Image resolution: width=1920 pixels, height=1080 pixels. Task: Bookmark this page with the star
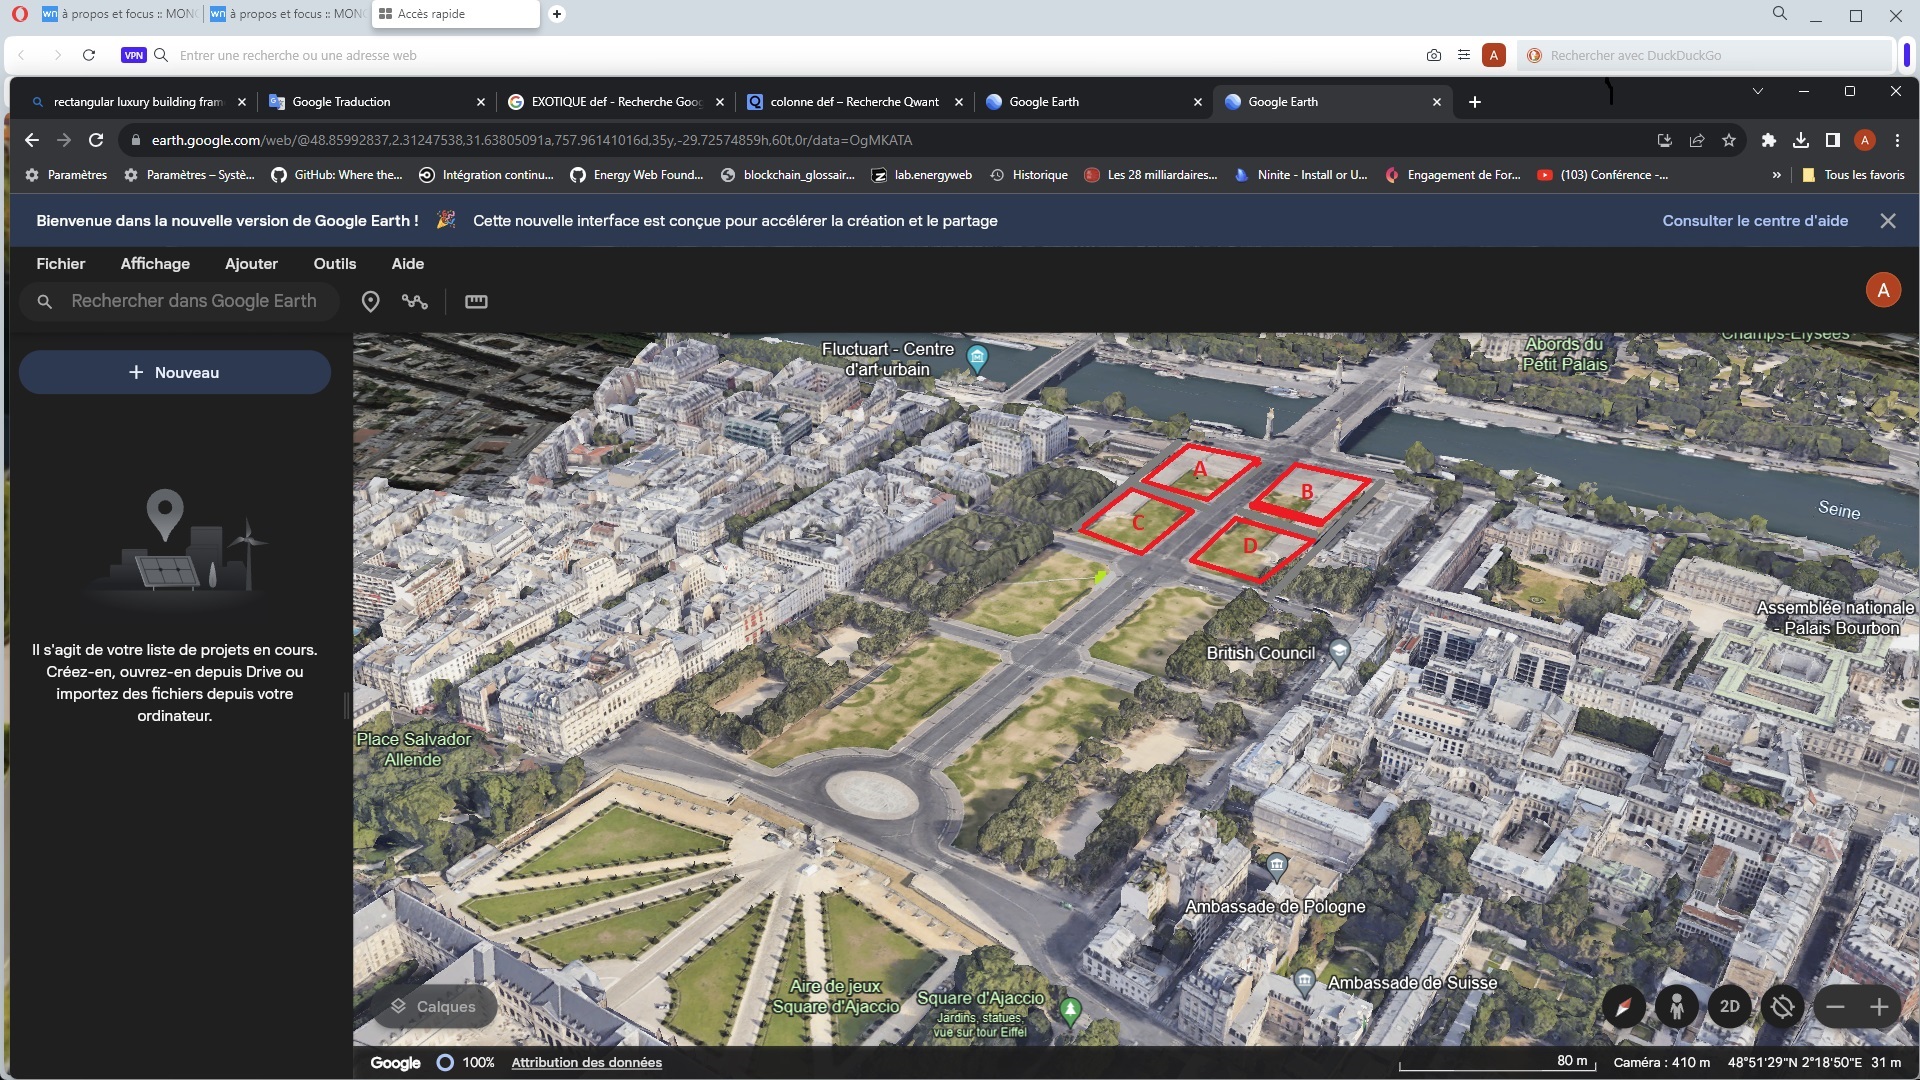(1729, 140)
